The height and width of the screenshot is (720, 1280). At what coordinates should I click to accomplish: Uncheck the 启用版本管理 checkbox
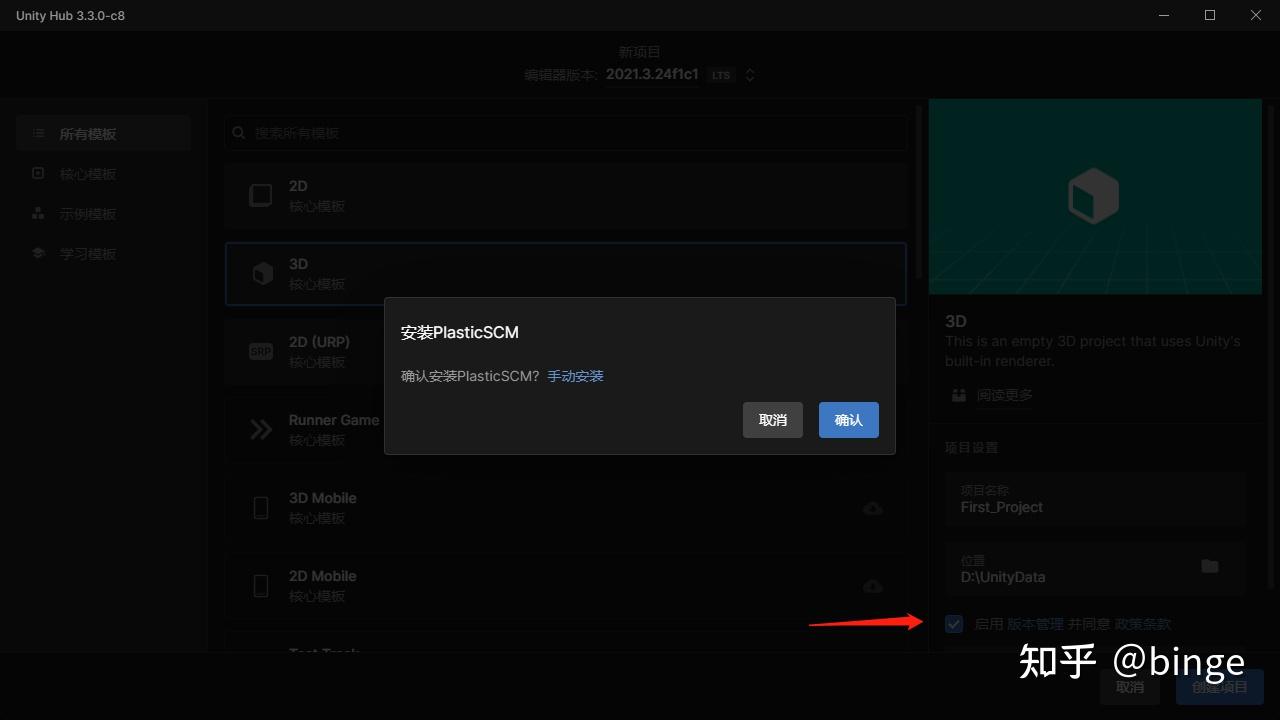953,623
